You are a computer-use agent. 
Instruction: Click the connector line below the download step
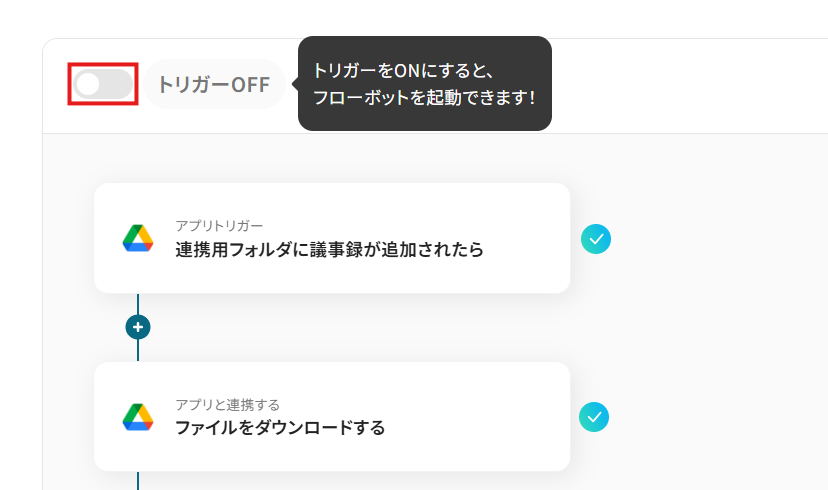pos(138,480)
